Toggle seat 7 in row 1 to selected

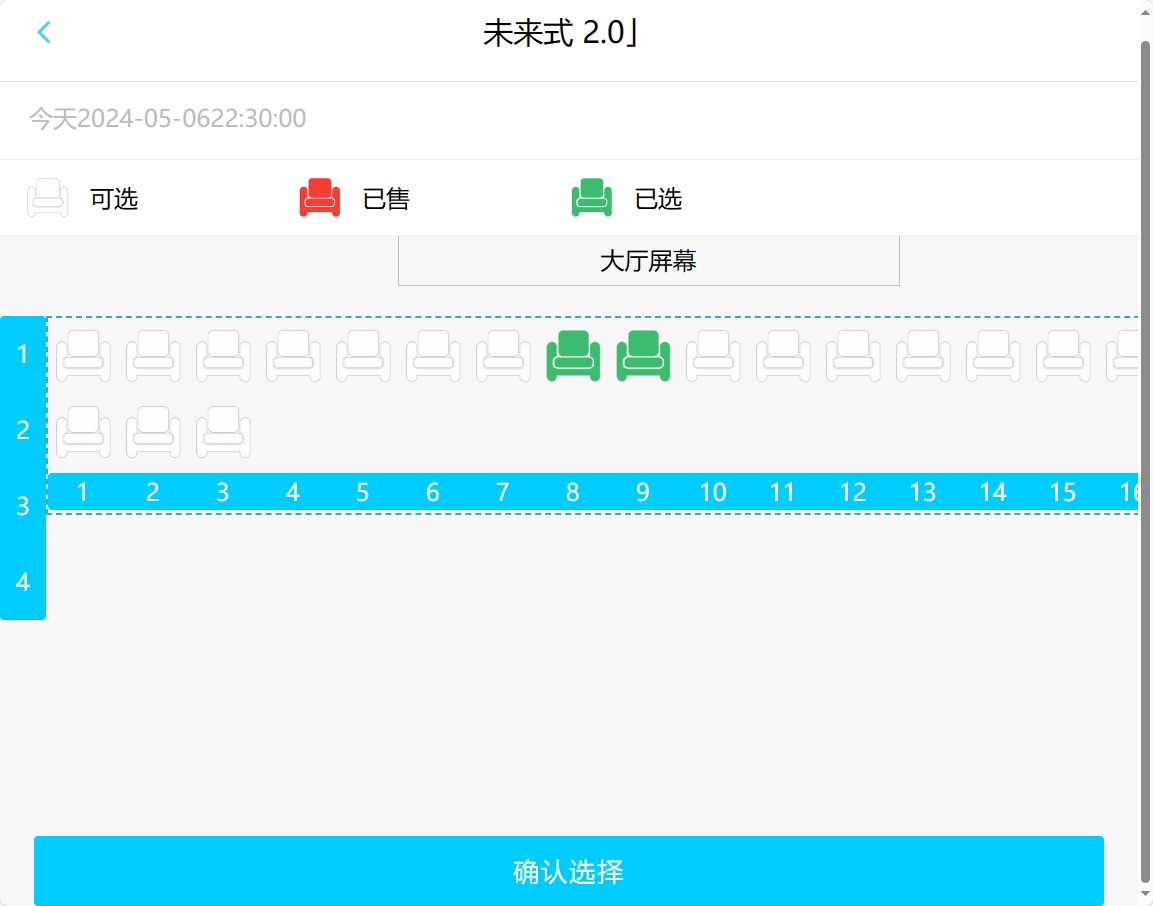[x=503, y=355]
